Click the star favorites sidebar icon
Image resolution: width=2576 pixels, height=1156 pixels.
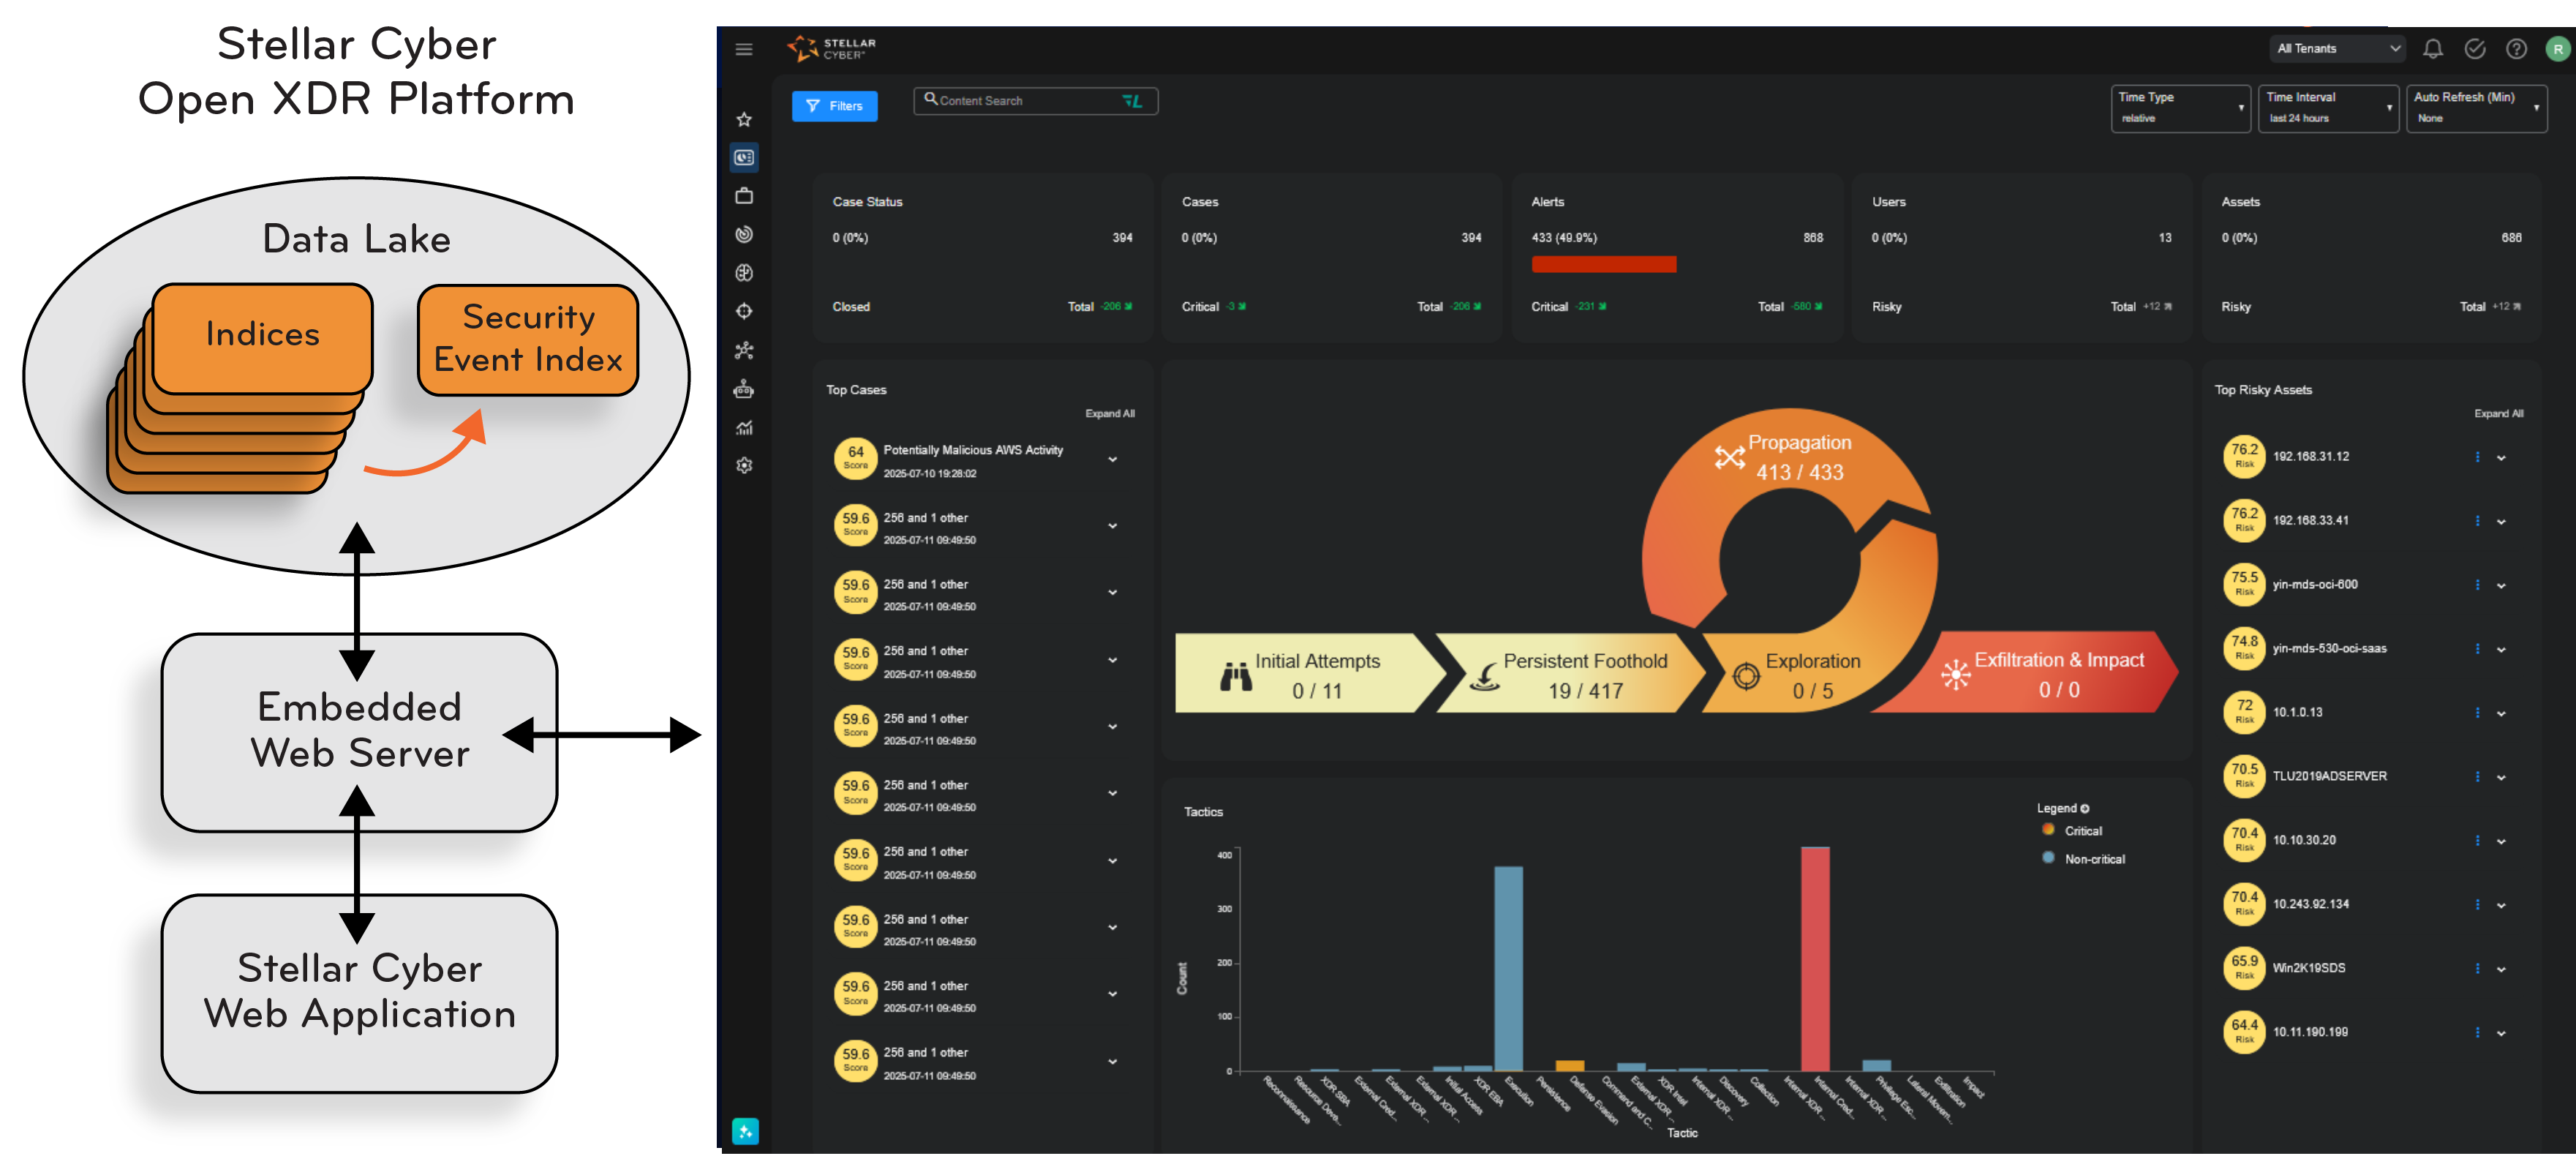tap(744, 120)
